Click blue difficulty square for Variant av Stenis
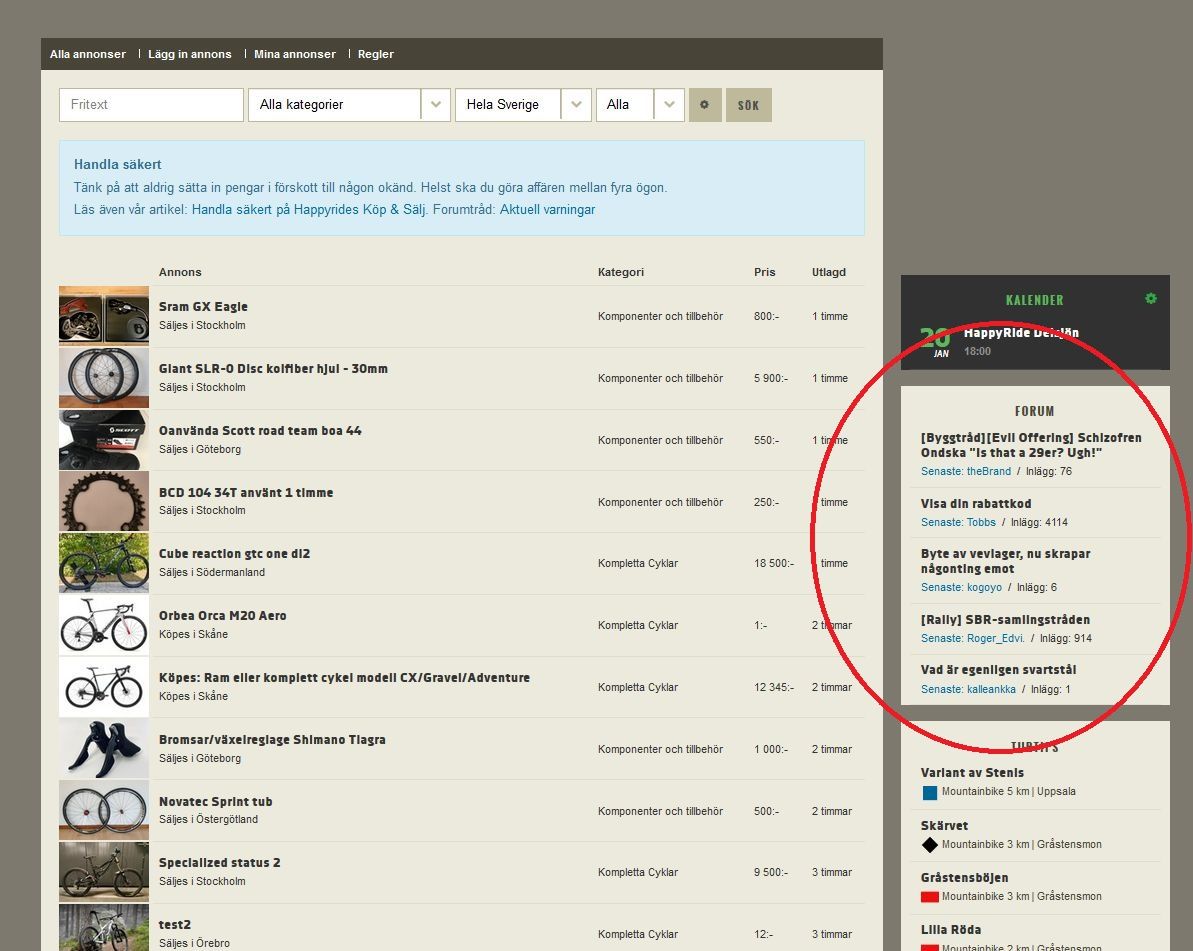 (930, 792)
